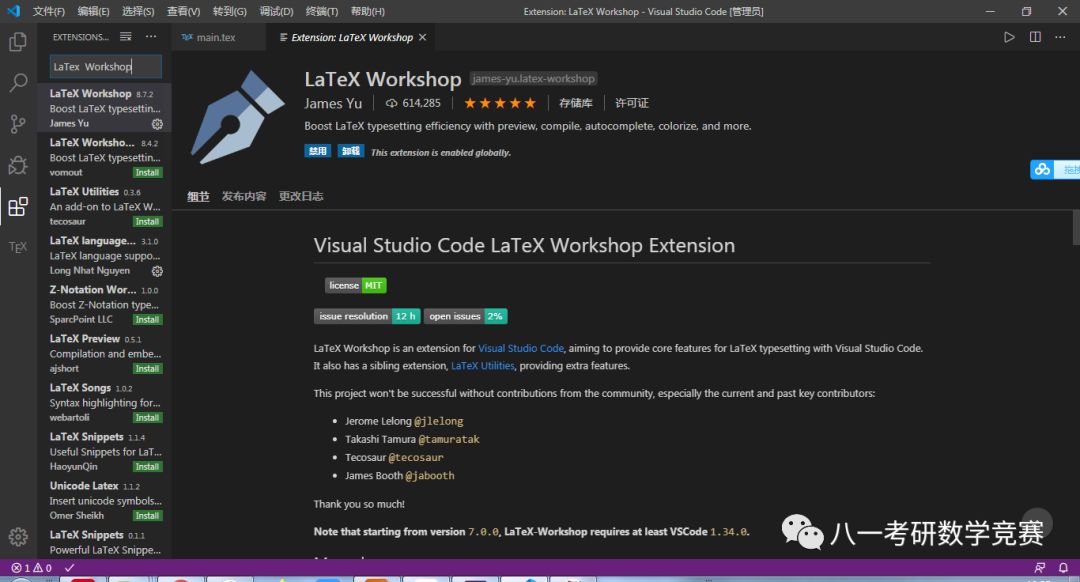This screenshot has width=1080, height=582.
Task: Clear extensions search results icon
Action: (125, 37)
